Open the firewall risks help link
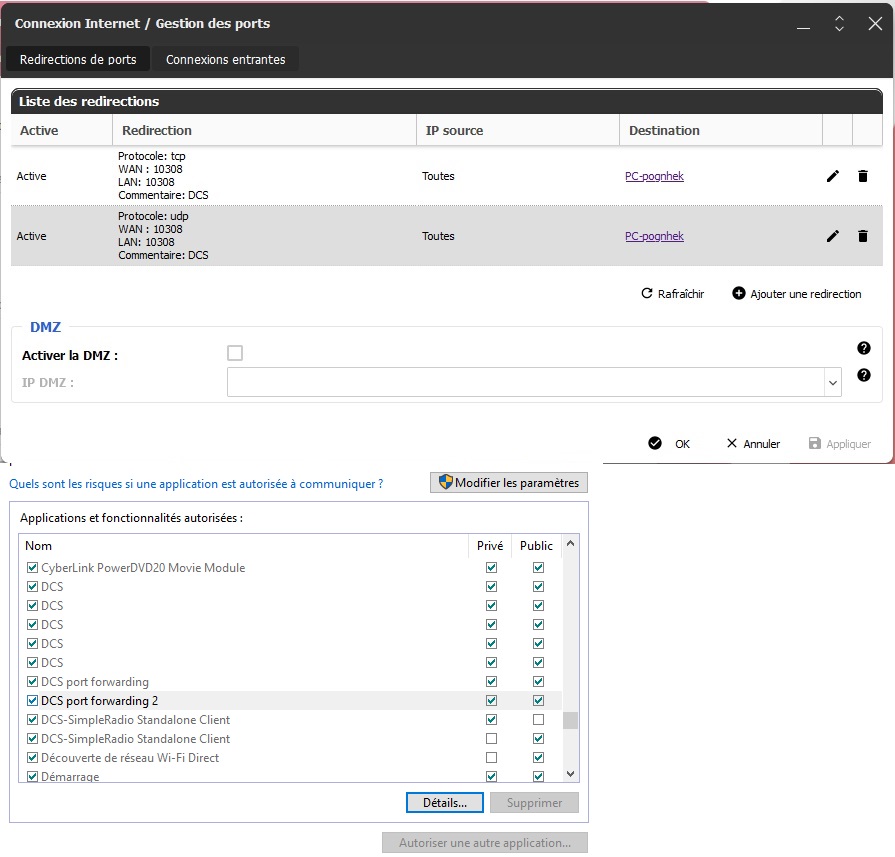 point(196,484)
